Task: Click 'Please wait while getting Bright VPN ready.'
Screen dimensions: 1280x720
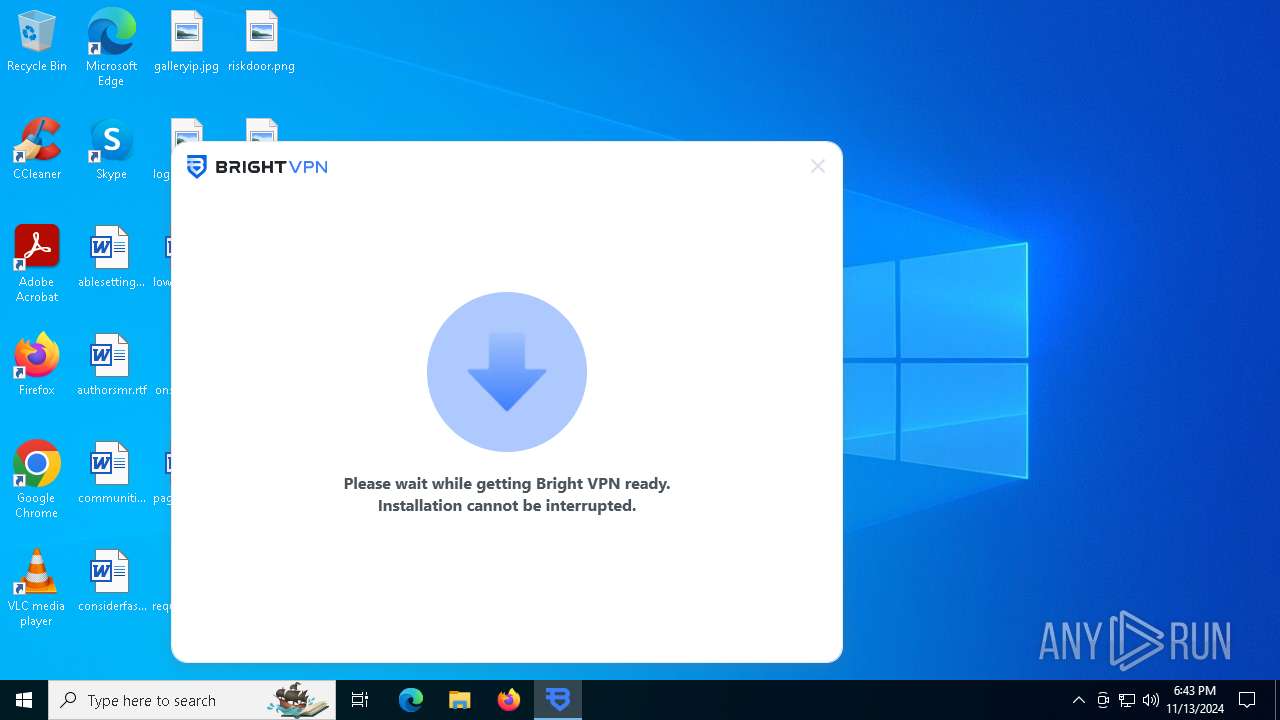Action: [507, 484]
